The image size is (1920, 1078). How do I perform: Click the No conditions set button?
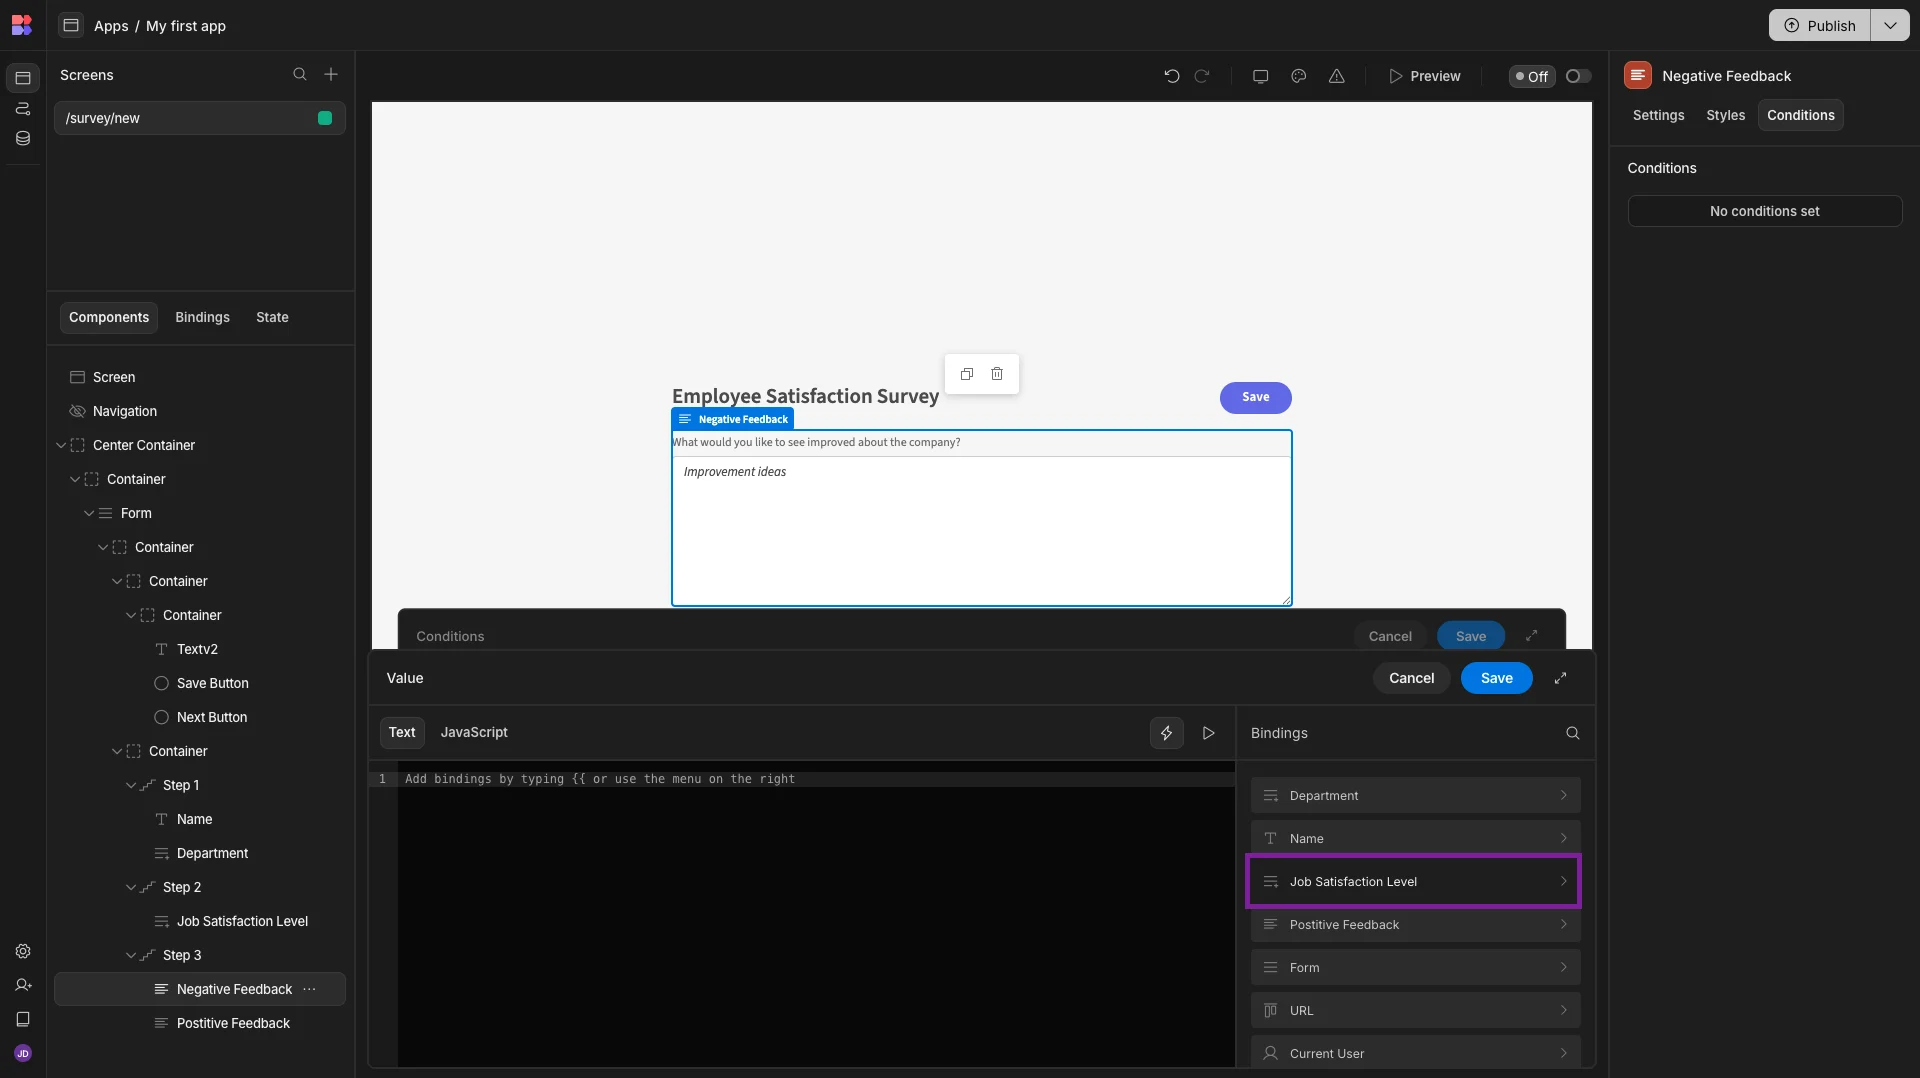tap(1764, 211)
